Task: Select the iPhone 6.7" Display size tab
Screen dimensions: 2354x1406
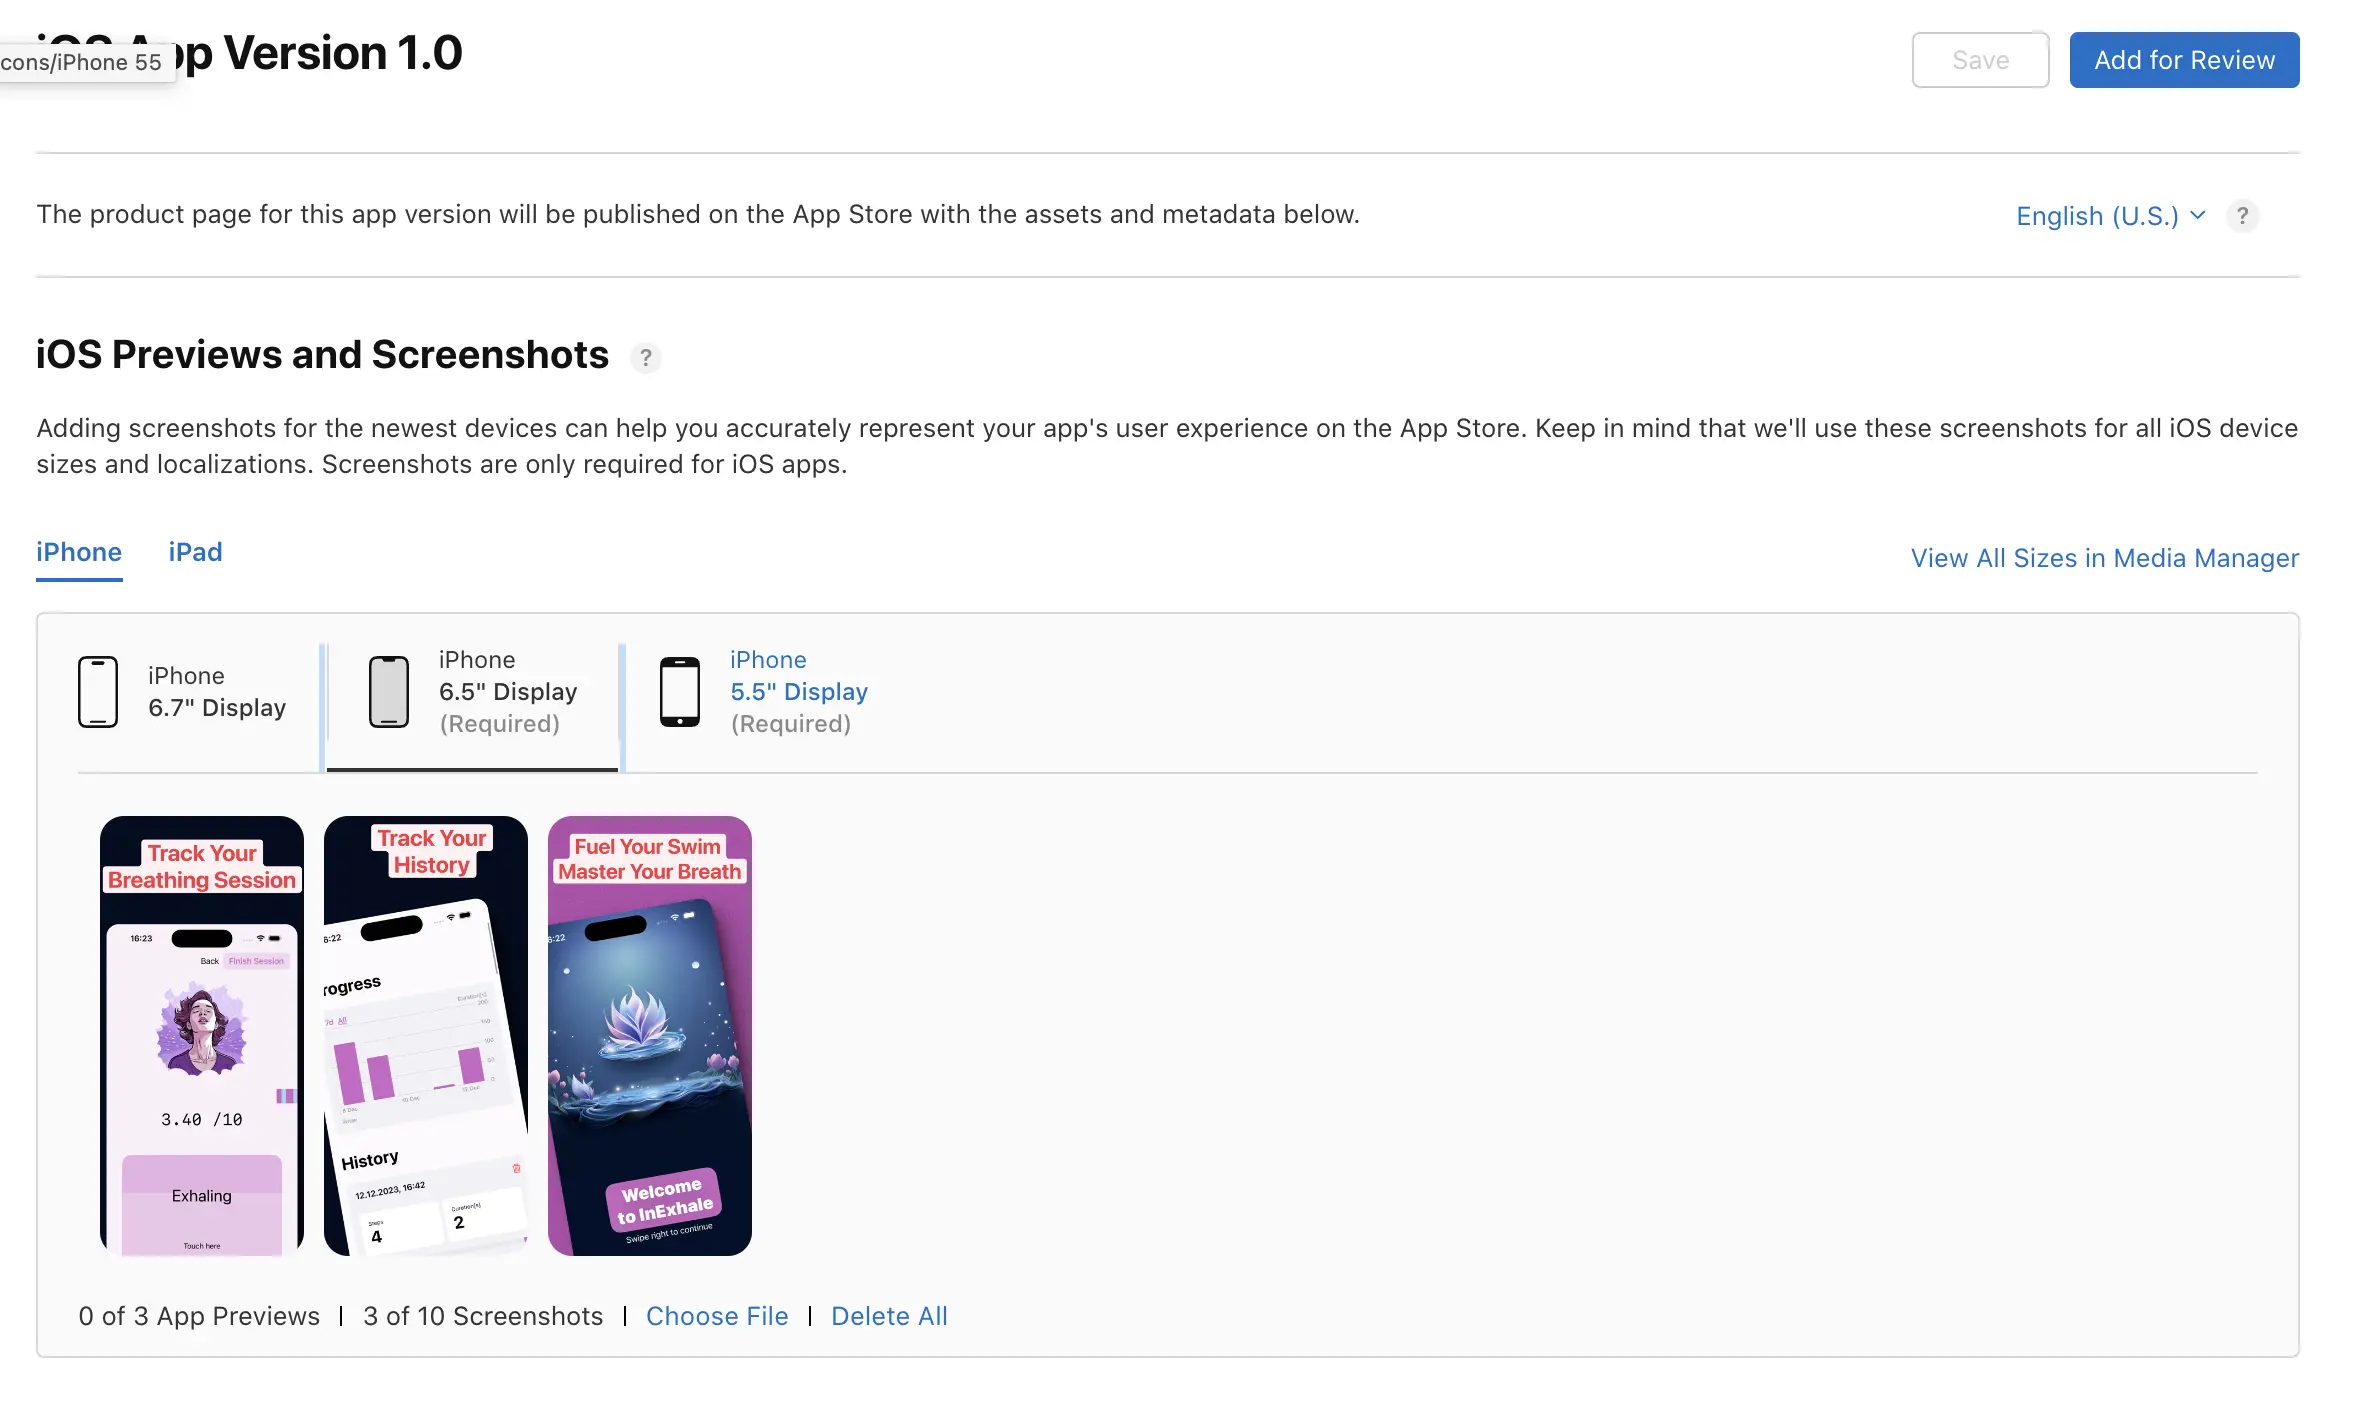Action: [216, 692]
